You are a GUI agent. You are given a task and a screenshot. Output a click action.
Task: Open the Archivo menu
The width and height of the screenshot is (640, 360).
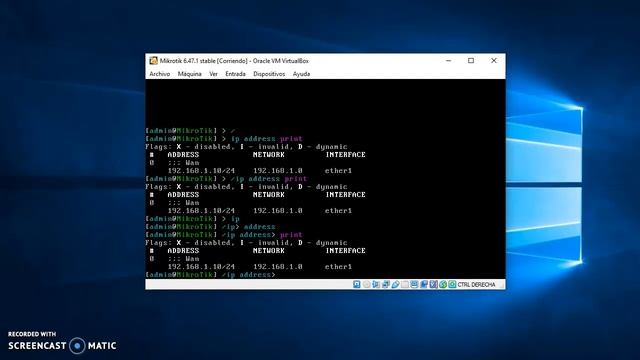[160, 74]
